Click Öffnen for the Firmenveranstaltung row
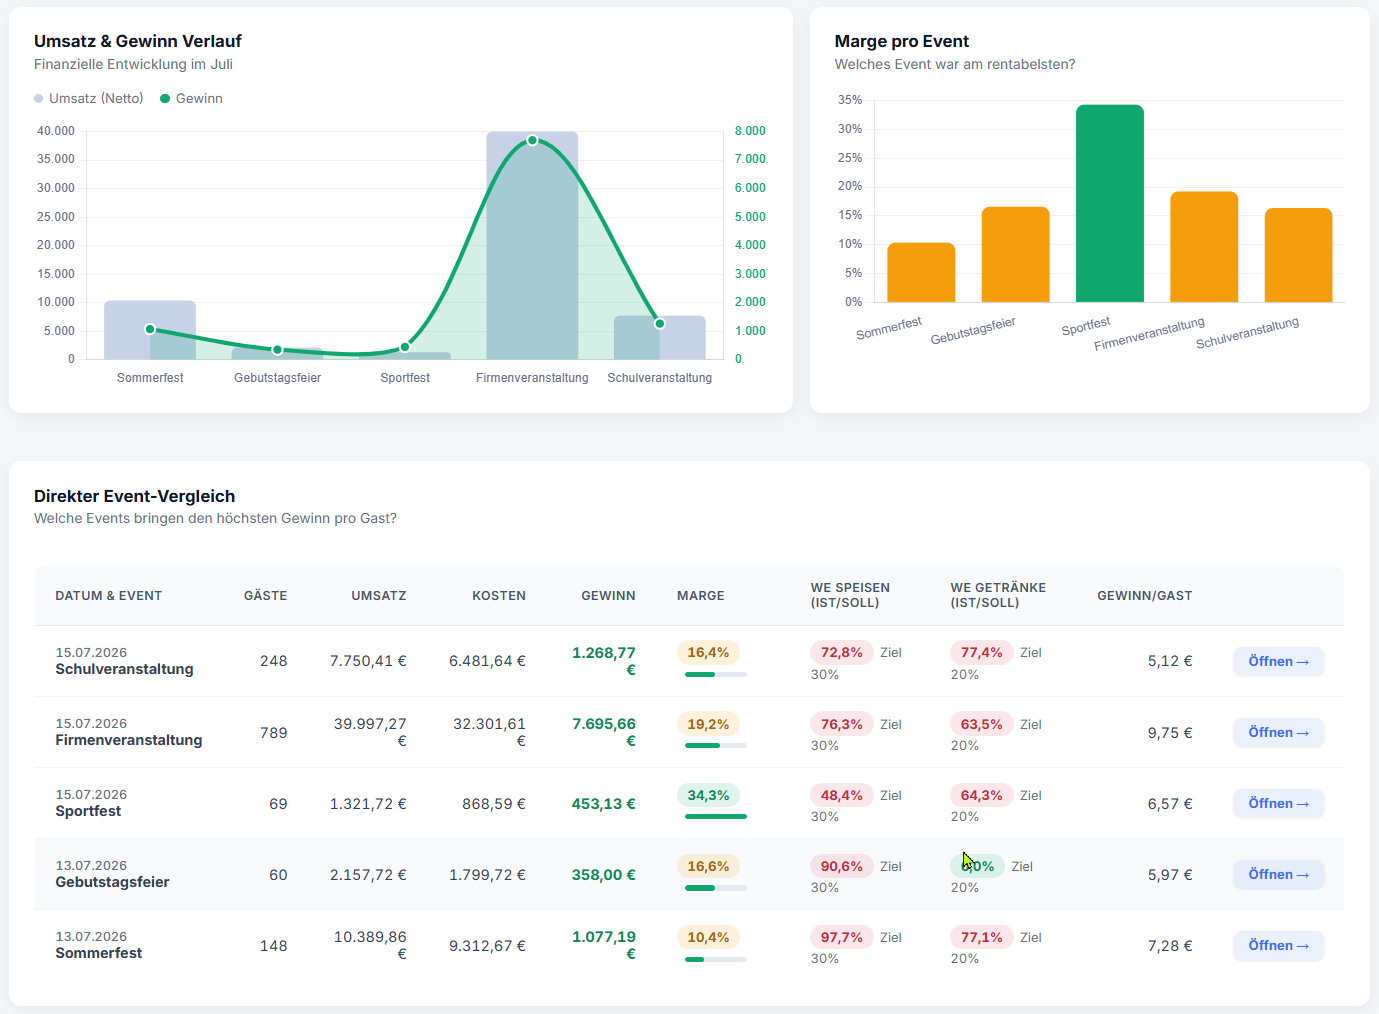Image resolution: width=1379 pixels, height=1014 pixels. pos(1278,732)
